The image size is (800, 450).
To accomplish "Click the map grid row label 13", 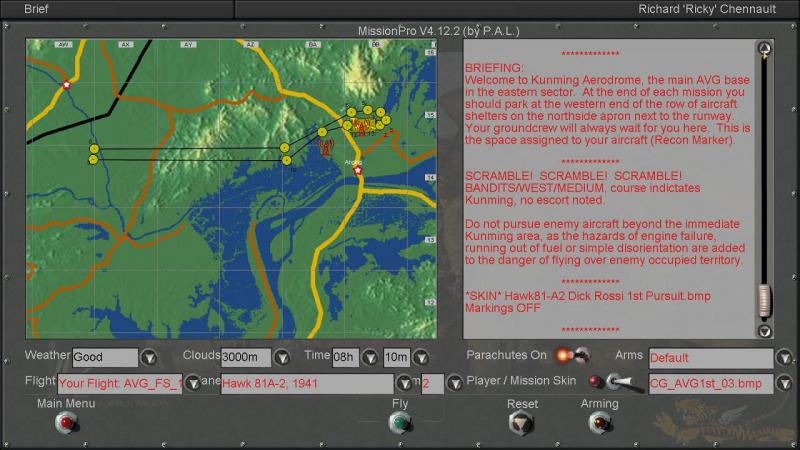I will (x=431, y=240).
